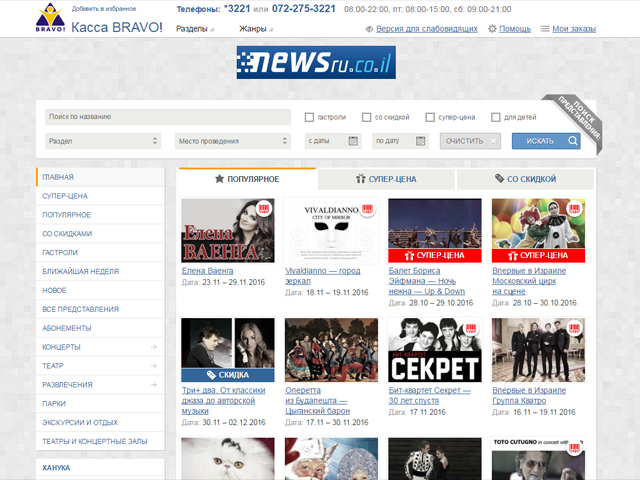Toggle the 'для детей' checkbox
The image size is (640, 480).
click(x=496, y=117)
